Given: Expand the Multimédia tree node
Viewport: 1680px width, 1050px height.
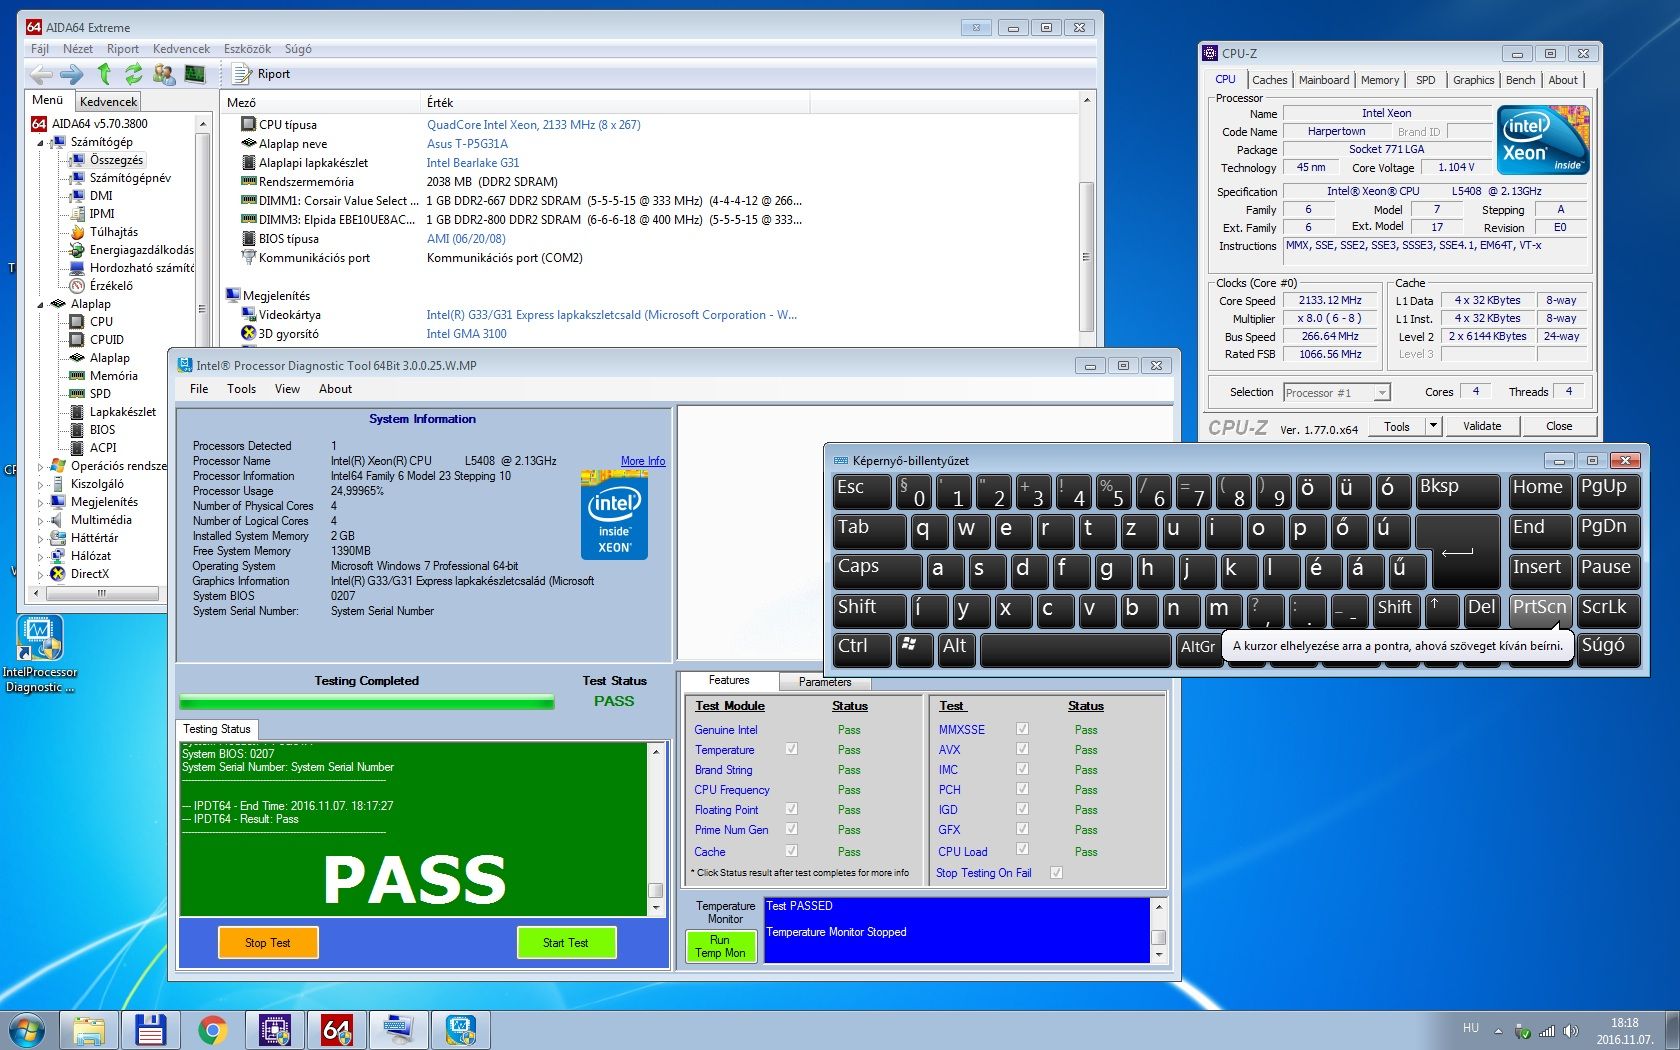Looking at the screenshot, I should 41,520.
